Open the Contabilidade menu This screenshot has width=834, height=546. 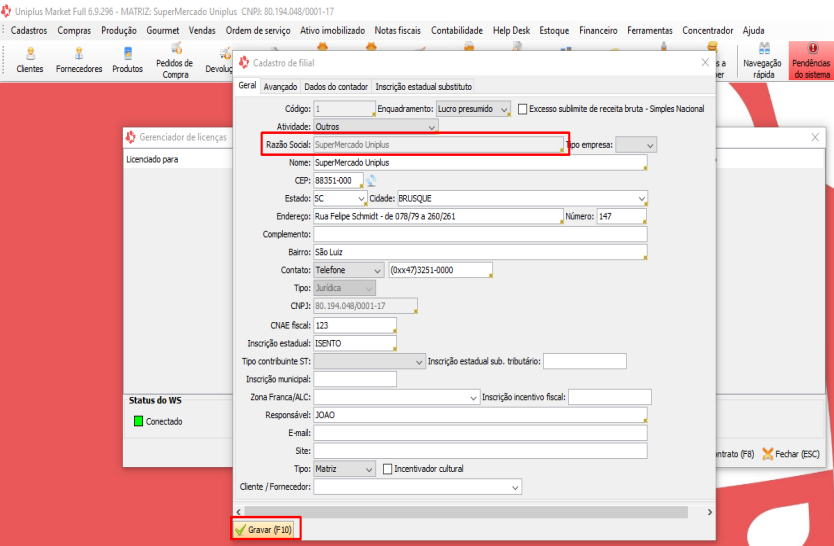pos(457,30)
